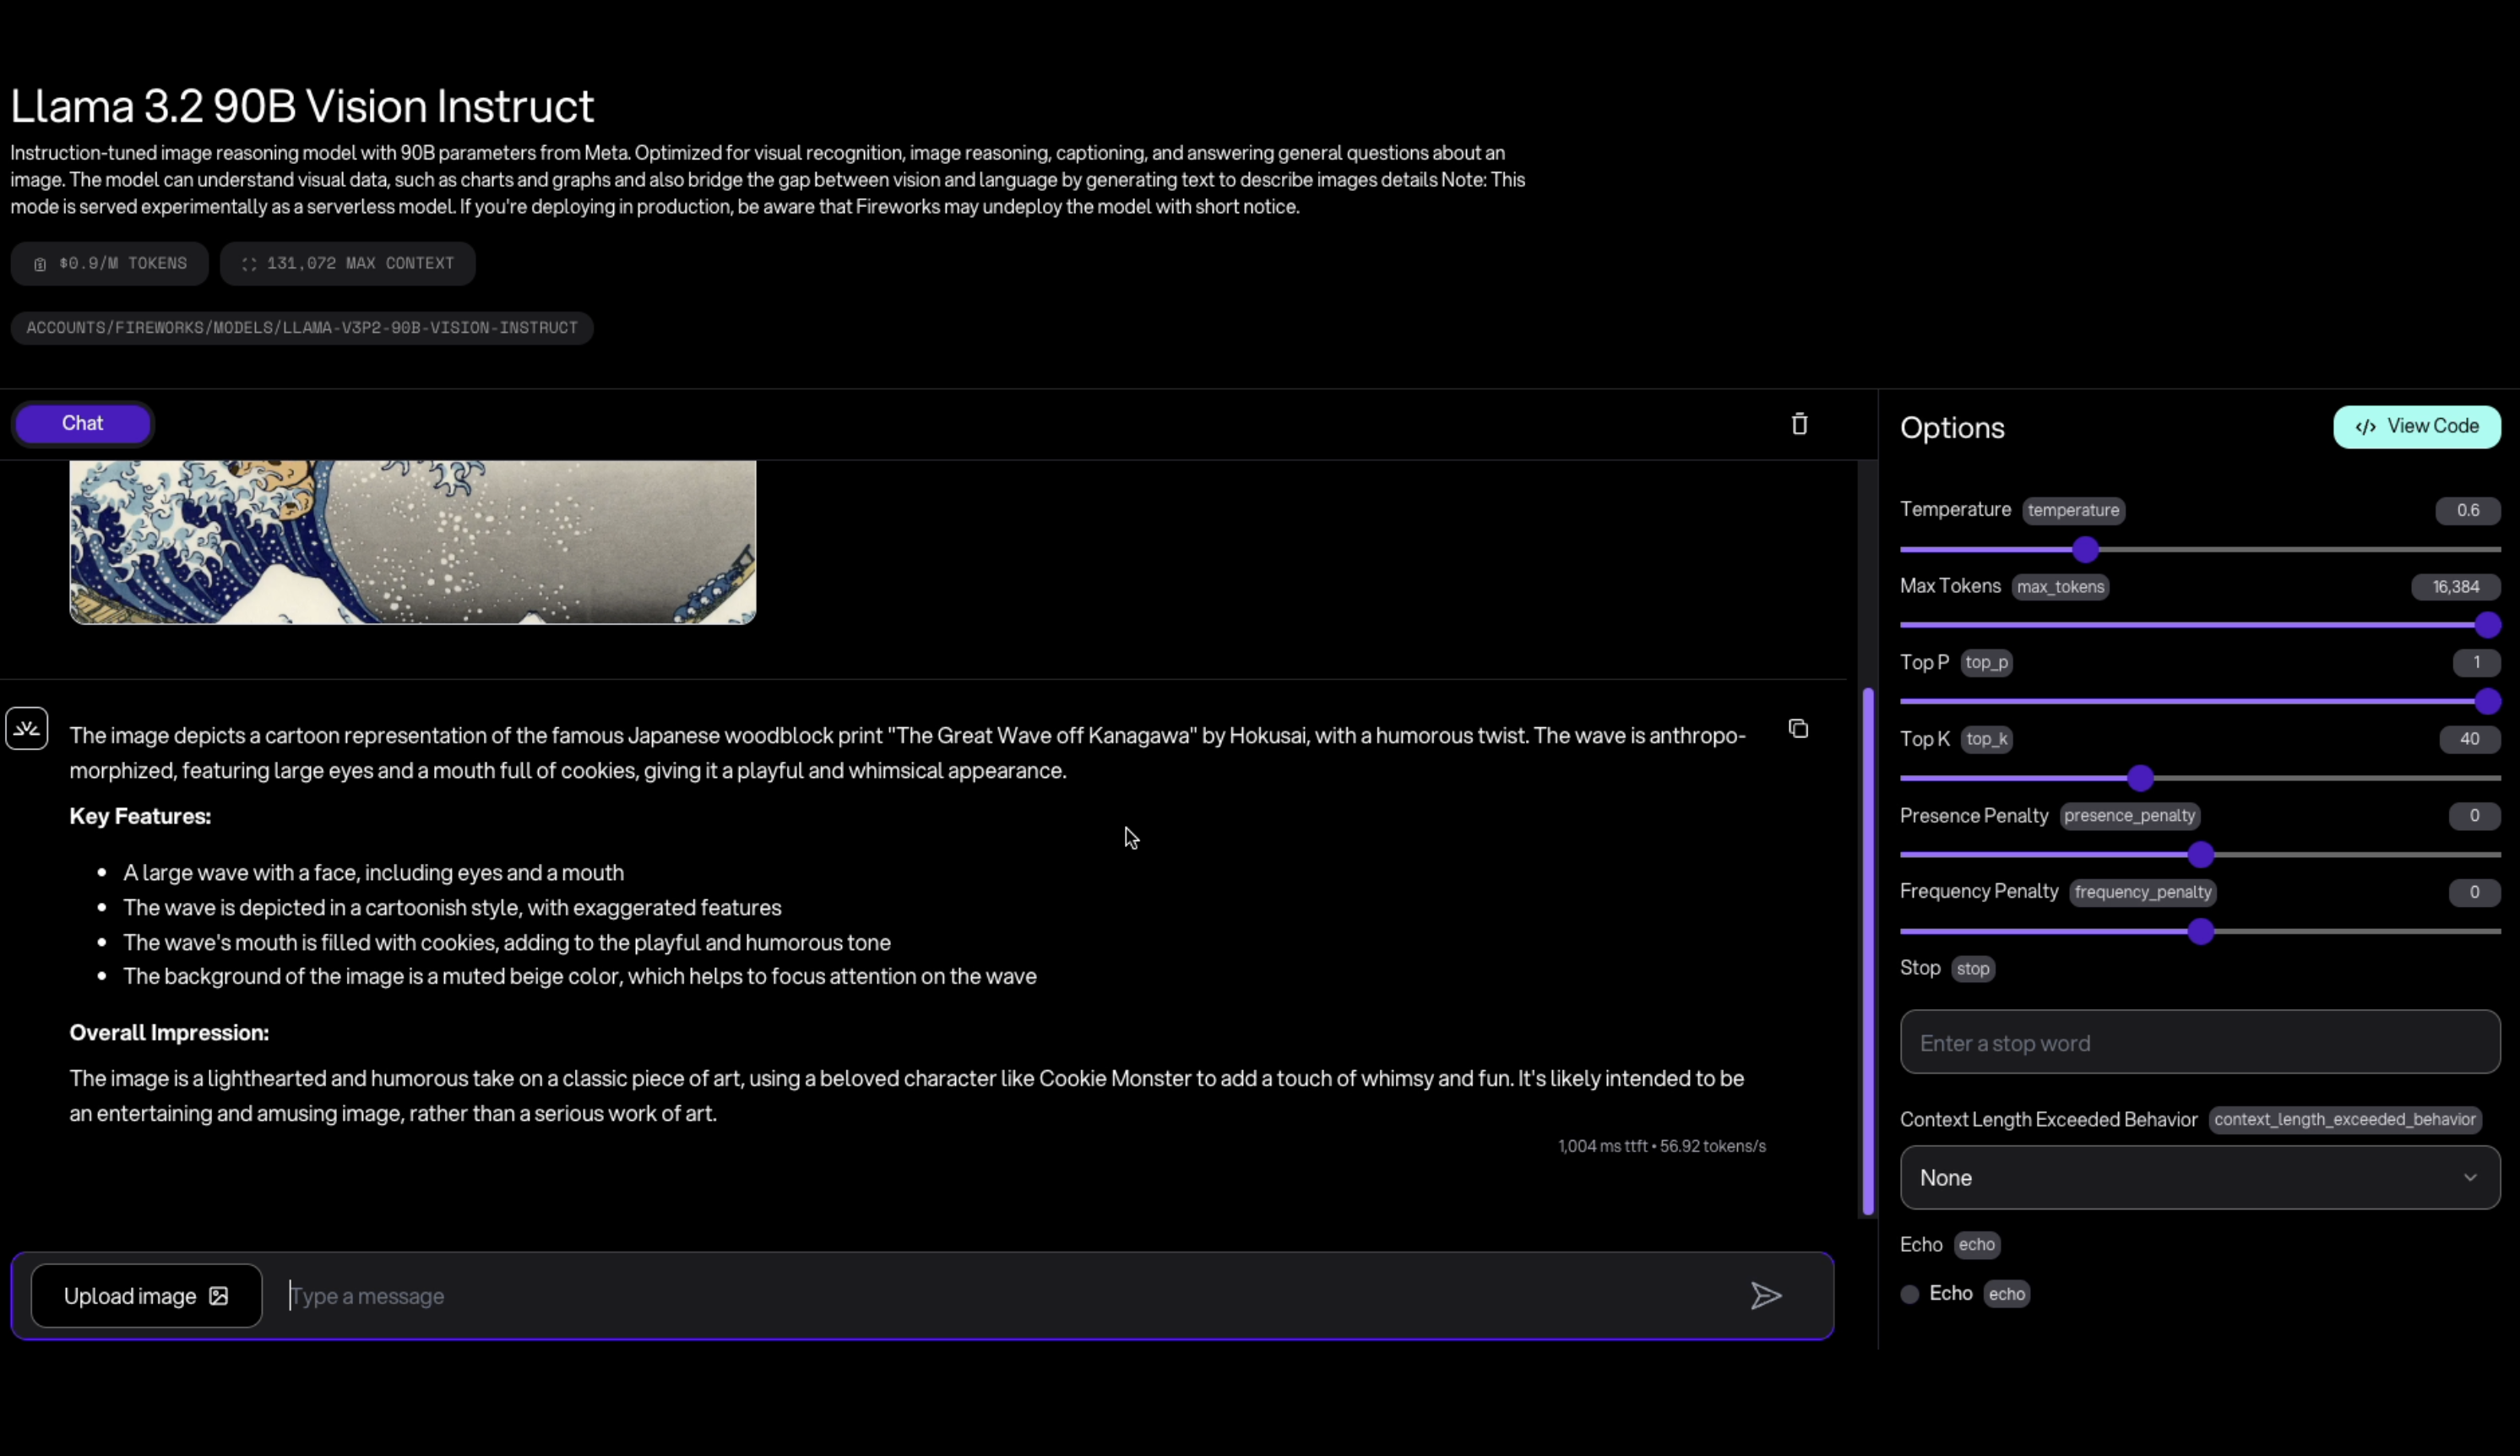The width and height of the screenshot is (2520, 1456).
Task: Delete the chat with the trash icon
Action: point(1799,424)
